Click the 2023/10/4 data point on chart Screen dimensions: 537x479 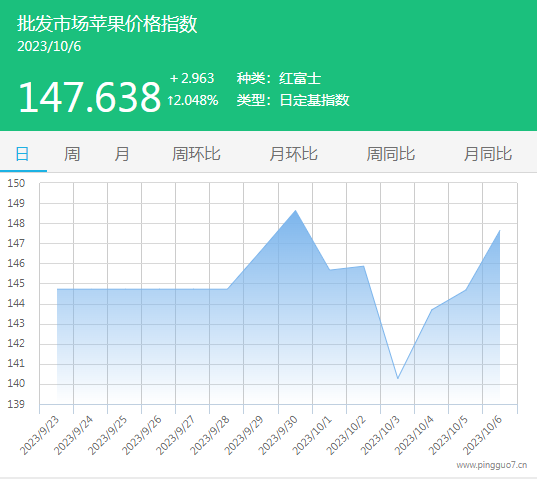[x=432, y=310]
